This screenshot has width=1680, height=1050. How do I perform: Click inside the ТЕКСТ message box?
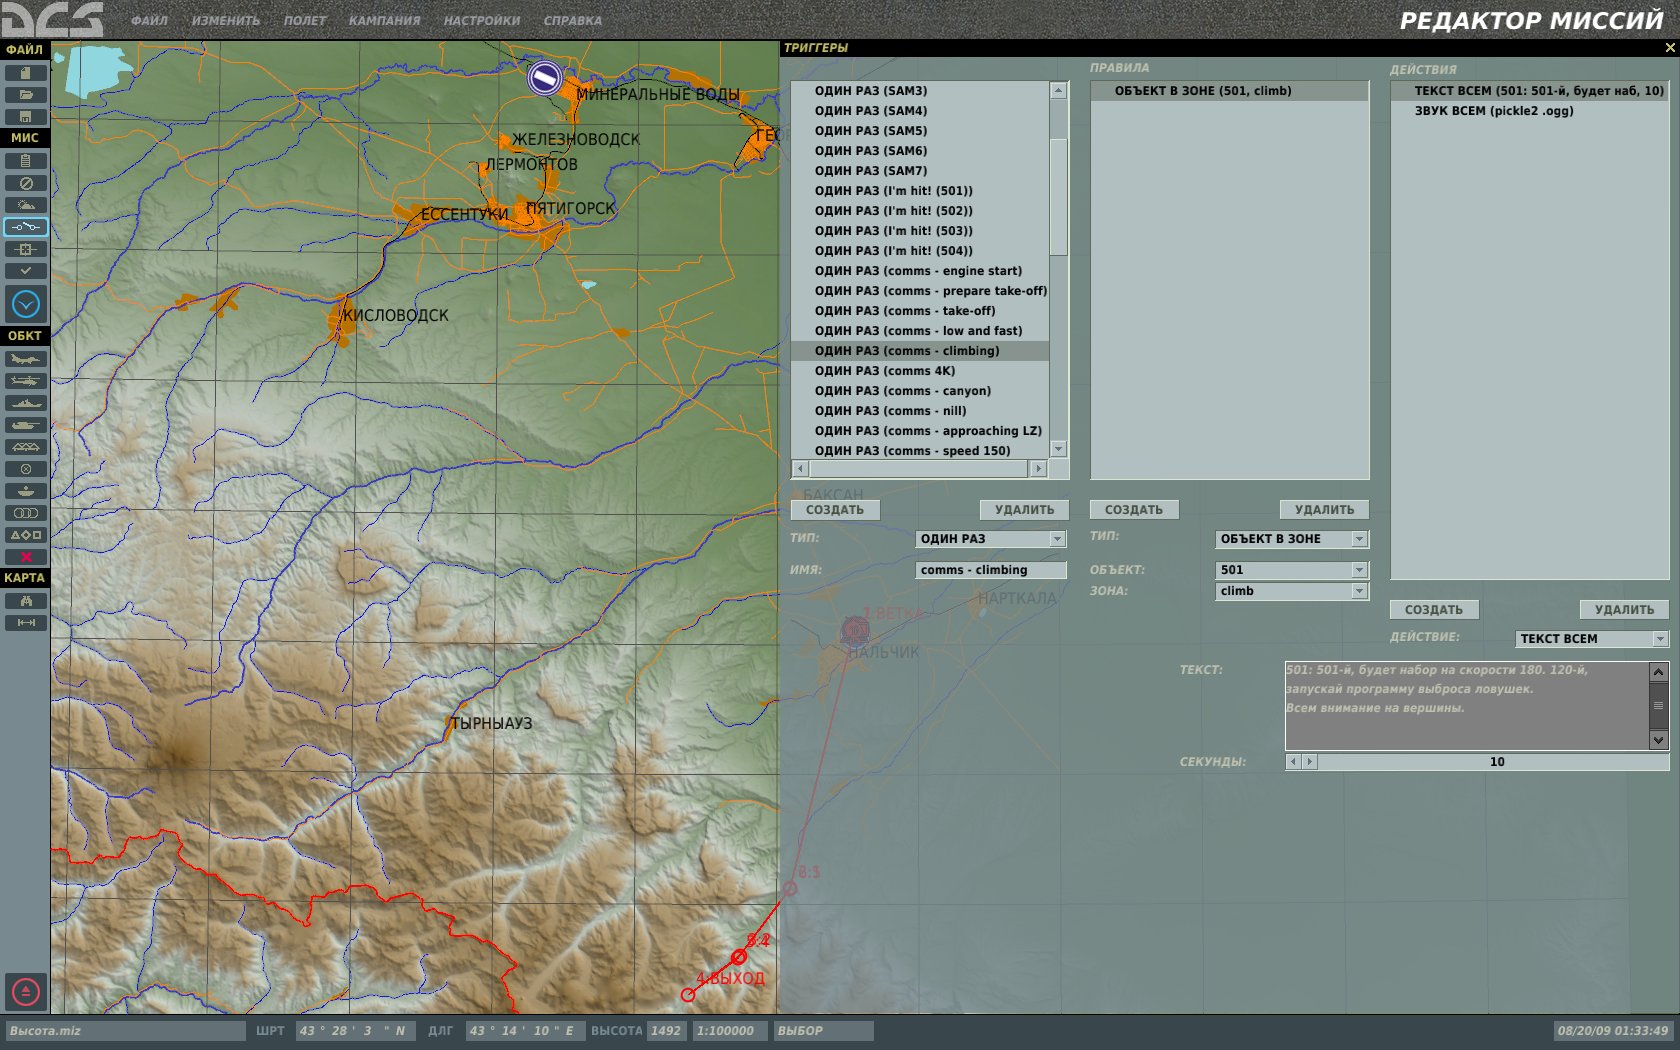(x=1466, y=706)
